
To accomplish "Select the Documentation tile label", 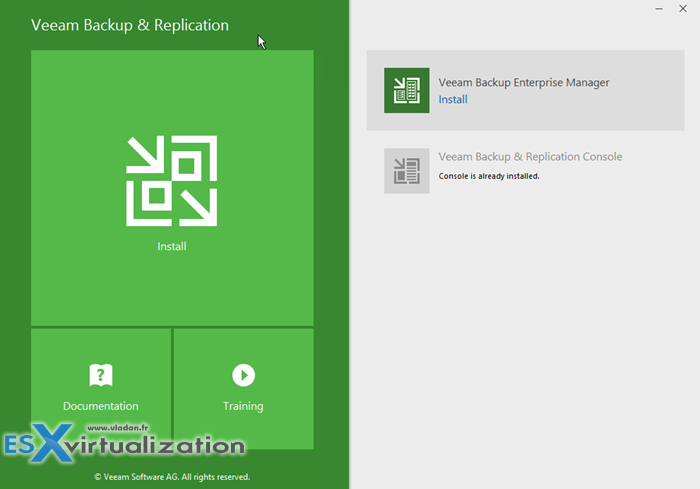I will 101,406.
